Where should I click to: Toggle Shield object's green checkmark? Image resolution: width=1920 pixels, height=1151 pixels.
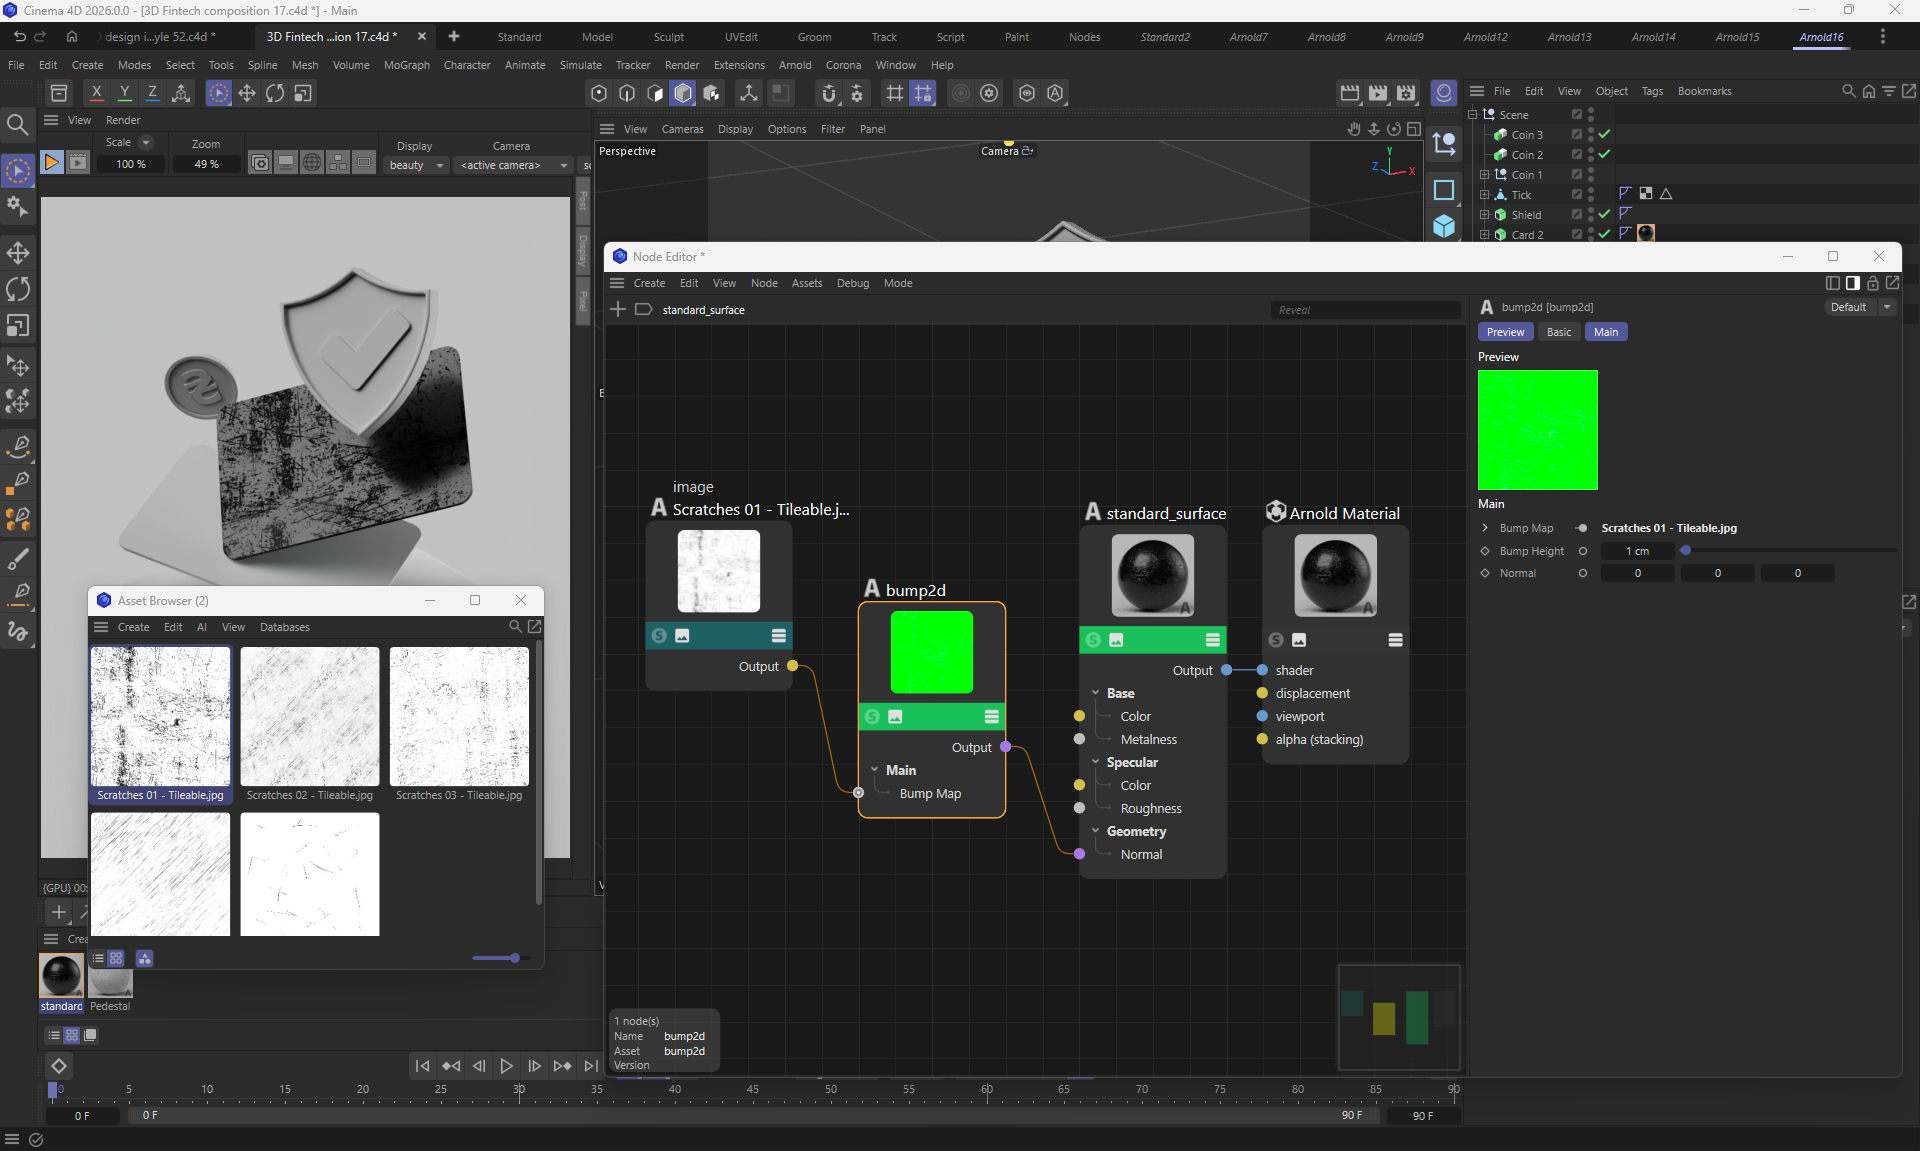click(x=1604, y=214)
